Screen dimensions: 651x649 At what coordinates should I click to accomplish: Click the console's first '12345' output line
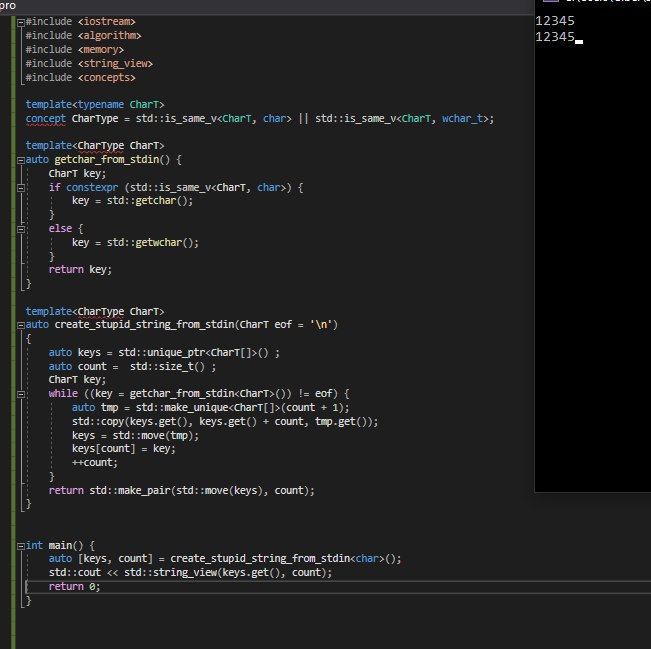coord(555,21)
